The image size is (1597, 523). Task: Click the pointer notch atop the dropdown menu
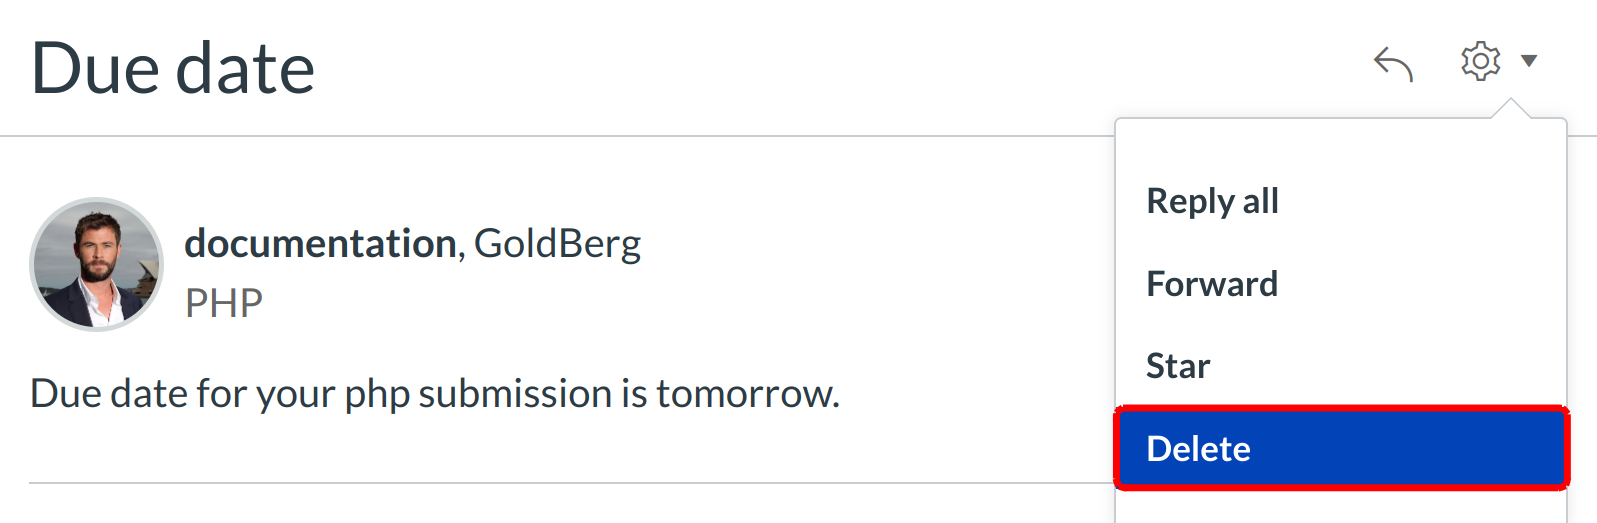point(1510,108)
